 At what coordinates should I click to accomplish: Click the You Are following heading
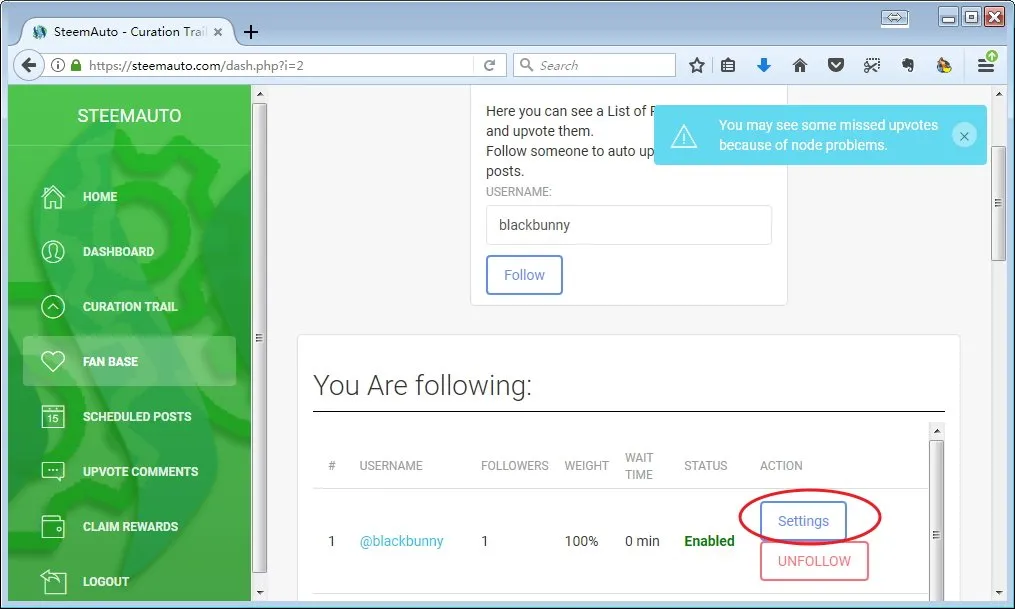pyautogui.click(x=422, y=385)
